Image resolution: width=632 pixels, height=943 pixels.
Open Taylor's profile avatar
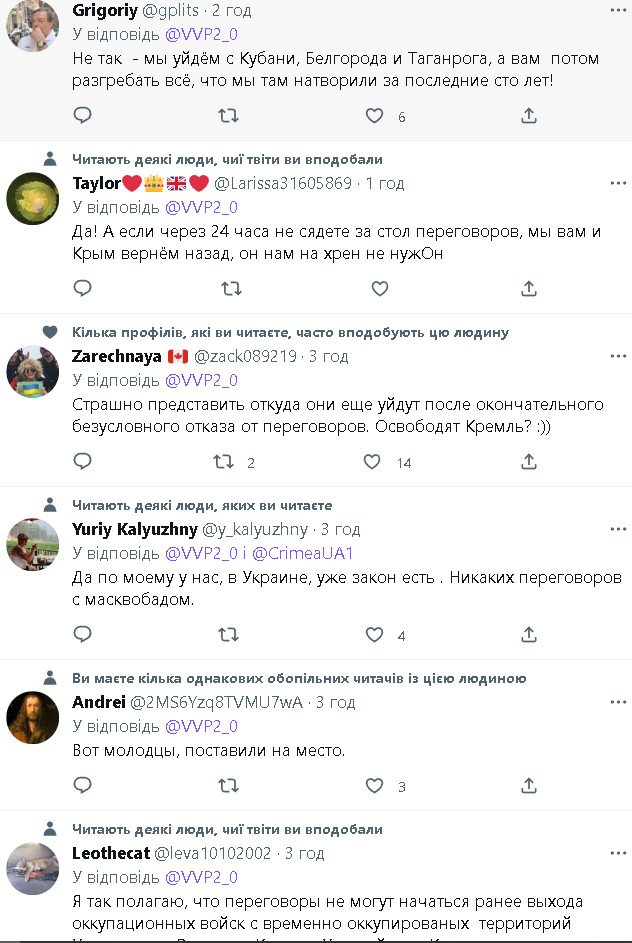click(x=32, y=199)
